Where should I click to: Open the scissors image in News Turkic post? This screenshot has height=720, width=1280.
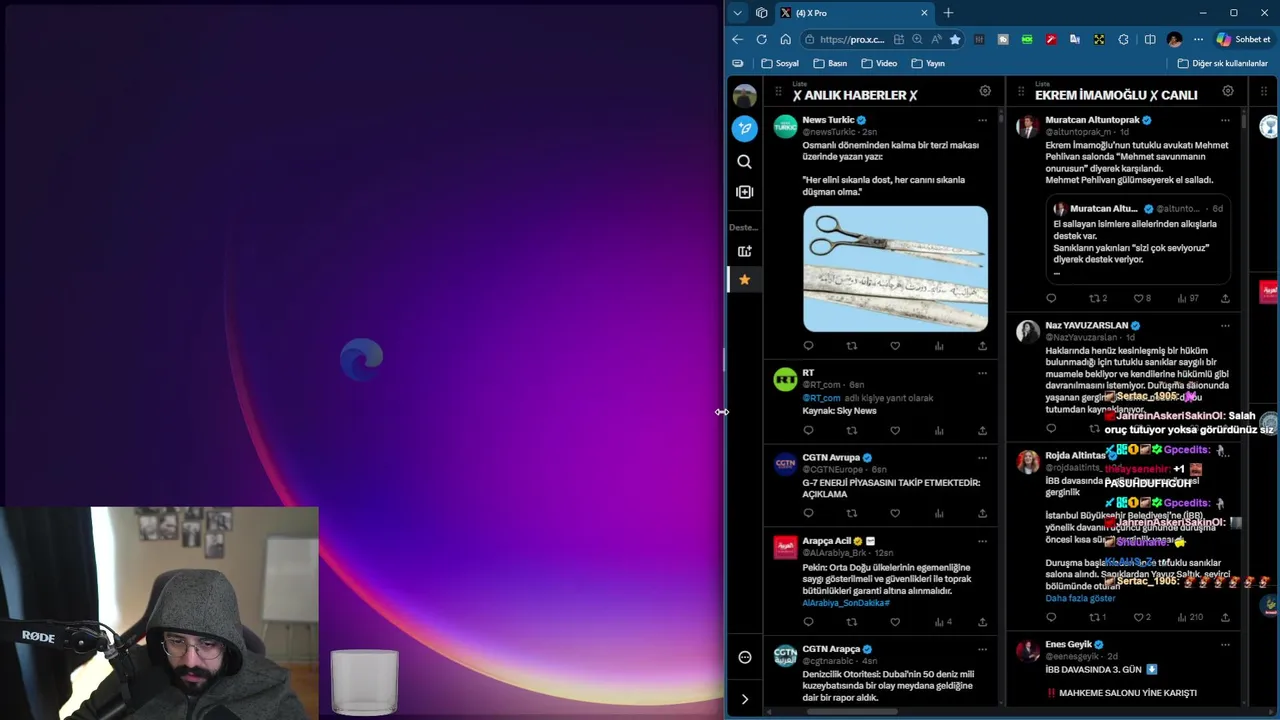click(895, 268)
